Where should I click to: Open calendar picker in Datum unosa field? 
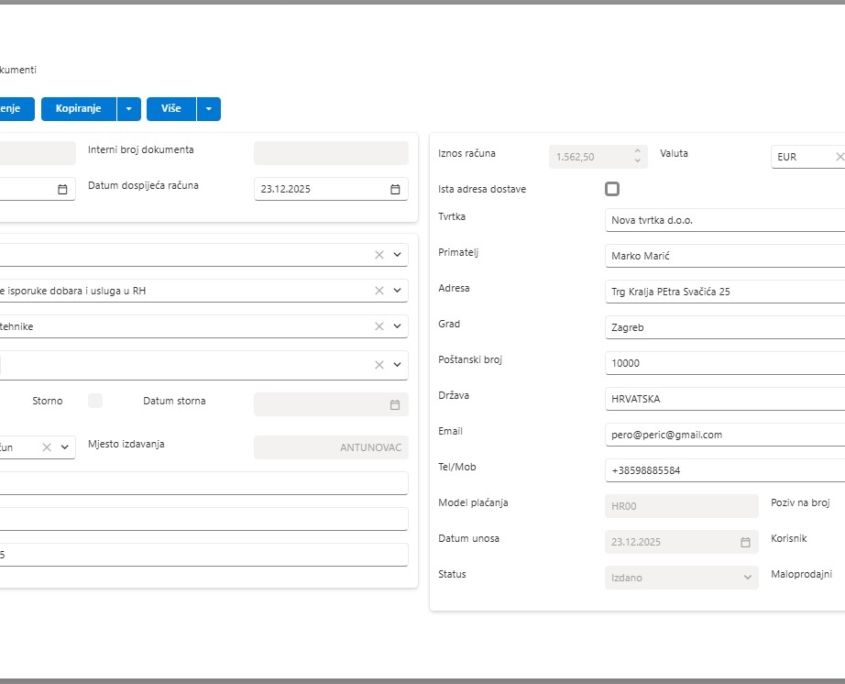pos(744,542)
